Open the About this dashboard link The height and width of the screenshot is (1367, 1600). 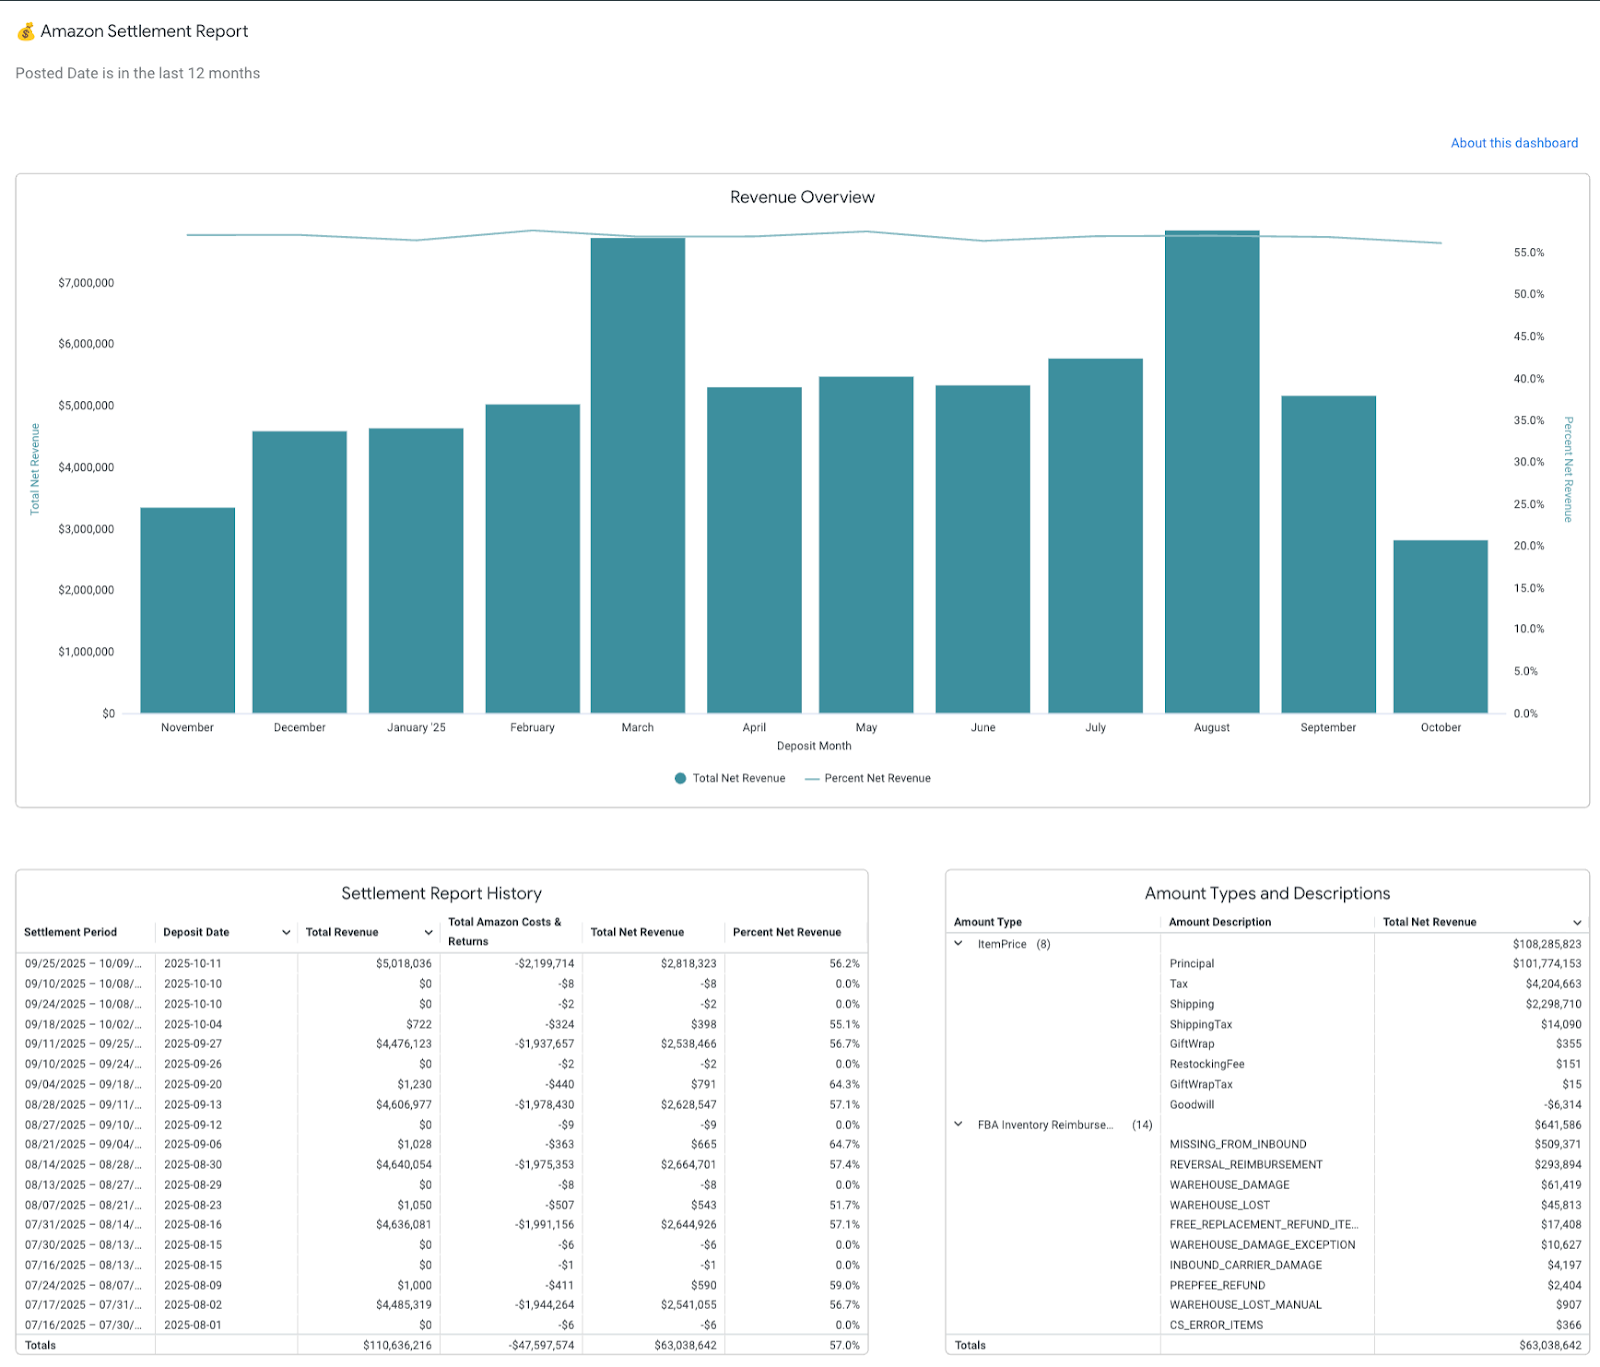pyautogui.click(x=1513, y=143)
